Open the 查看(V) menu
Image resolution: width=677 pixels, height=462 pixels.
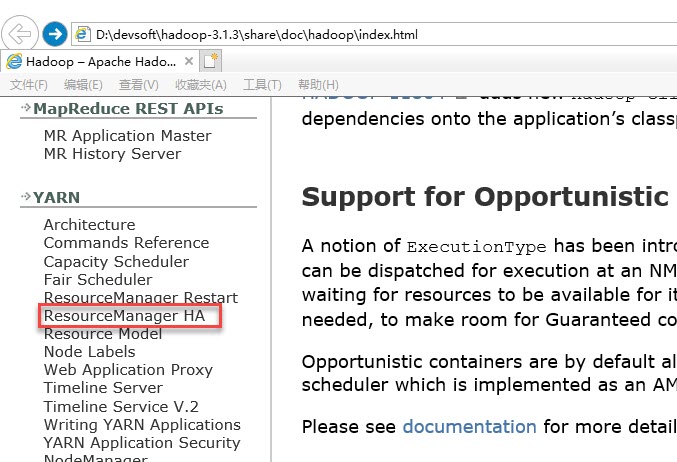click(x=139, y=85)
